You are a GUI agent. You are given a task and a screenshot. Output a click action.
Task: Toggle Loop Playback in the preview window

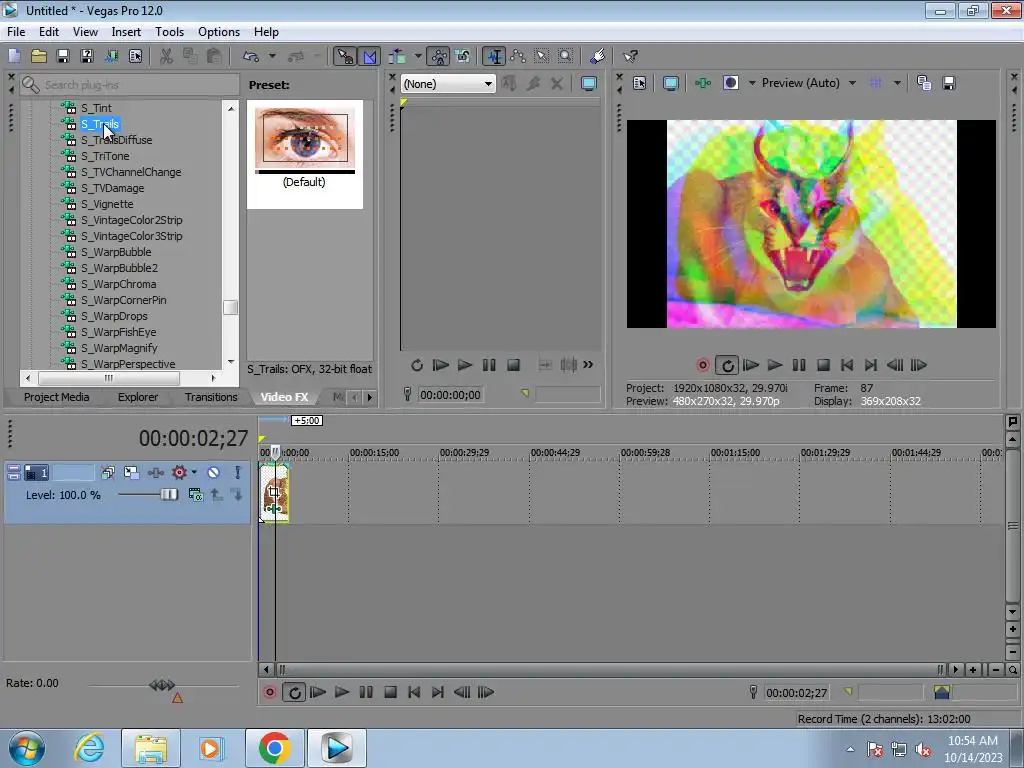727,365
